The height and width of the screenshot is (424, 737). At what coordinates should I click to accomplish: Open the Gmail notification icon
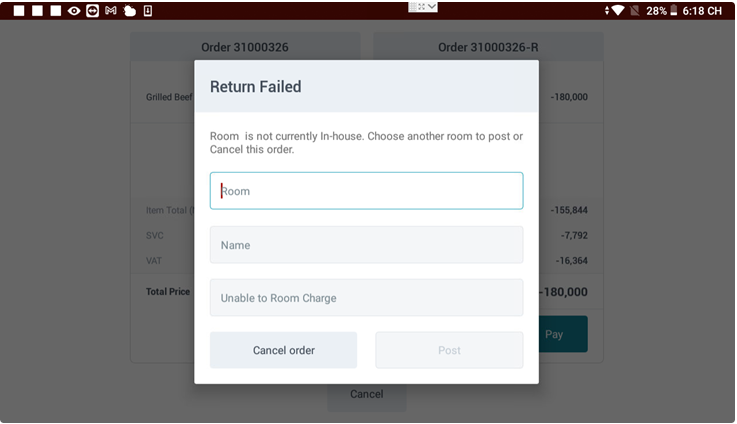pyautogui.click(x=111, y=11)
